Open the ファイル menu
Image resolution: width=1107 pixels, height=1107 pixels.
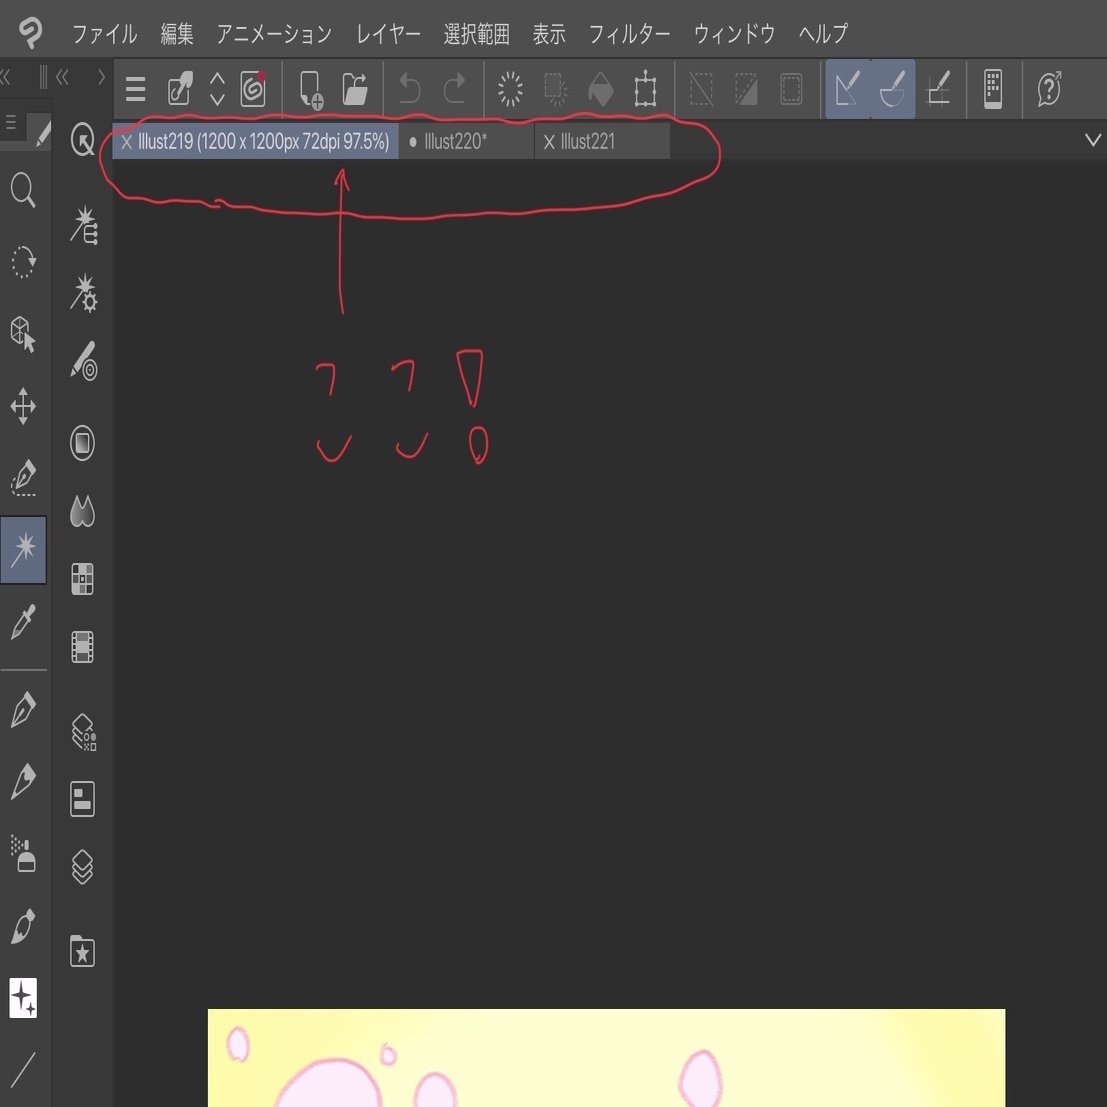coord(104,33)
